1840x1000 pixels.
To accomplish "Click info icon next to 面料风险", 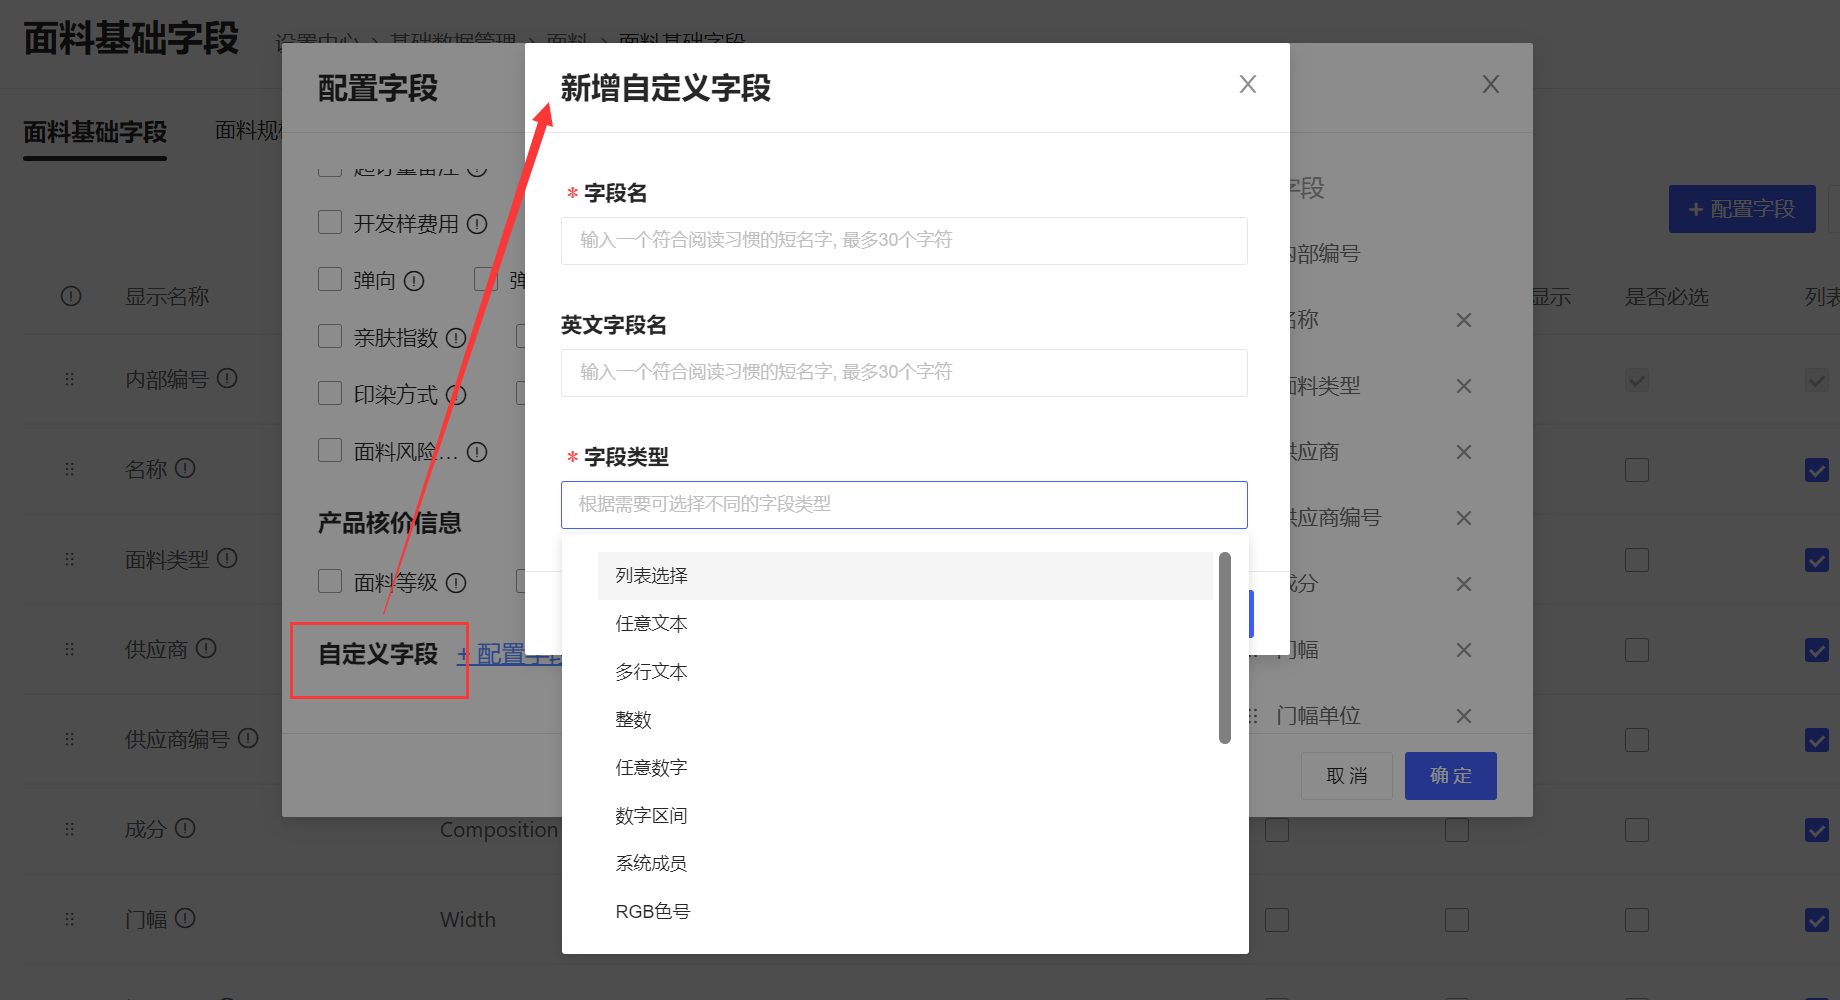I will point(477,452).
